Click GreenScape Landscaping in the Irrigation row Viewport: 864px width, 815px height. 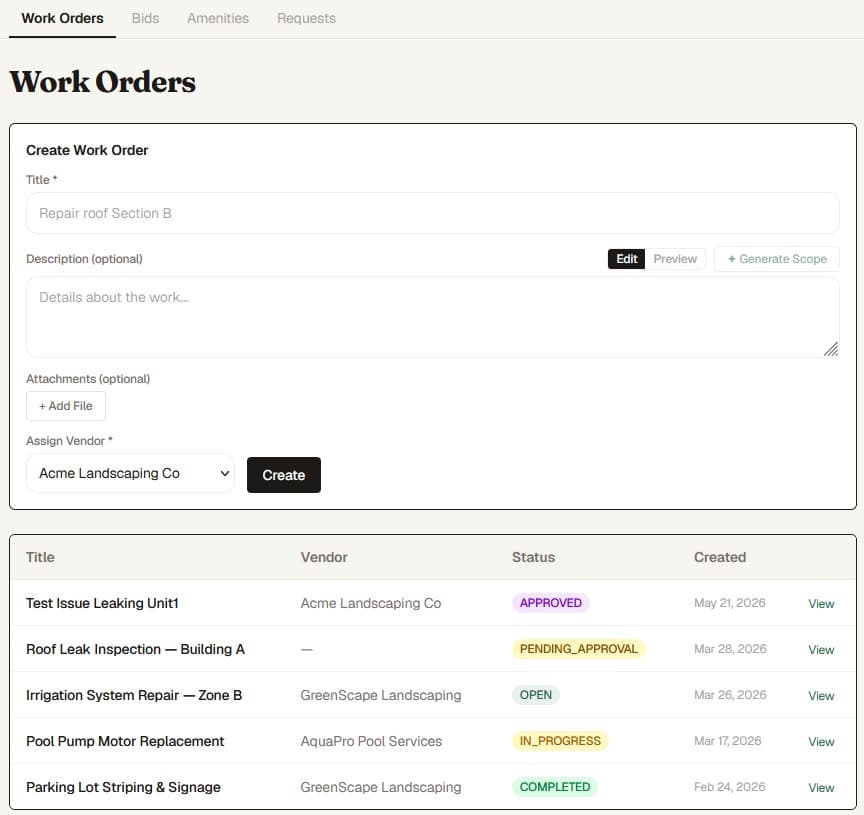(381, 695)
